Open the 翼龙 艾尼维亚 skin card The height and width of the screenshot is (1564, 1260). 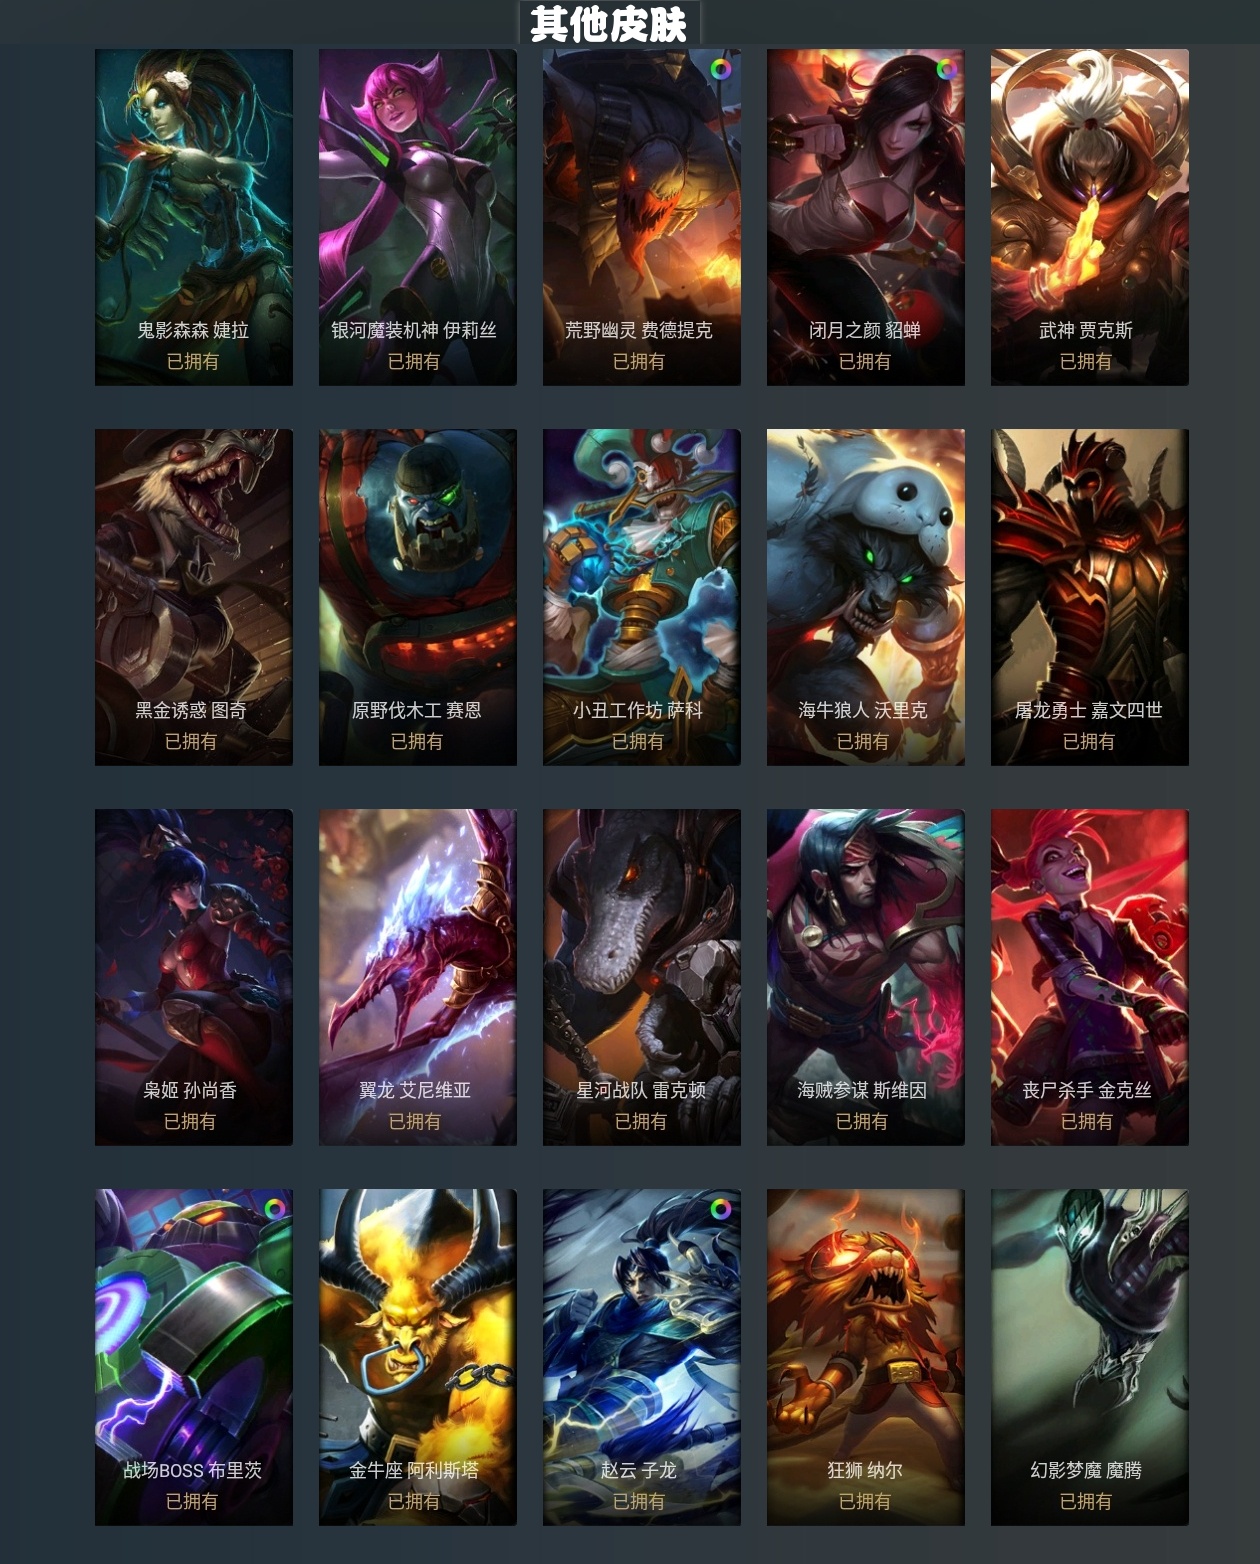418,977
